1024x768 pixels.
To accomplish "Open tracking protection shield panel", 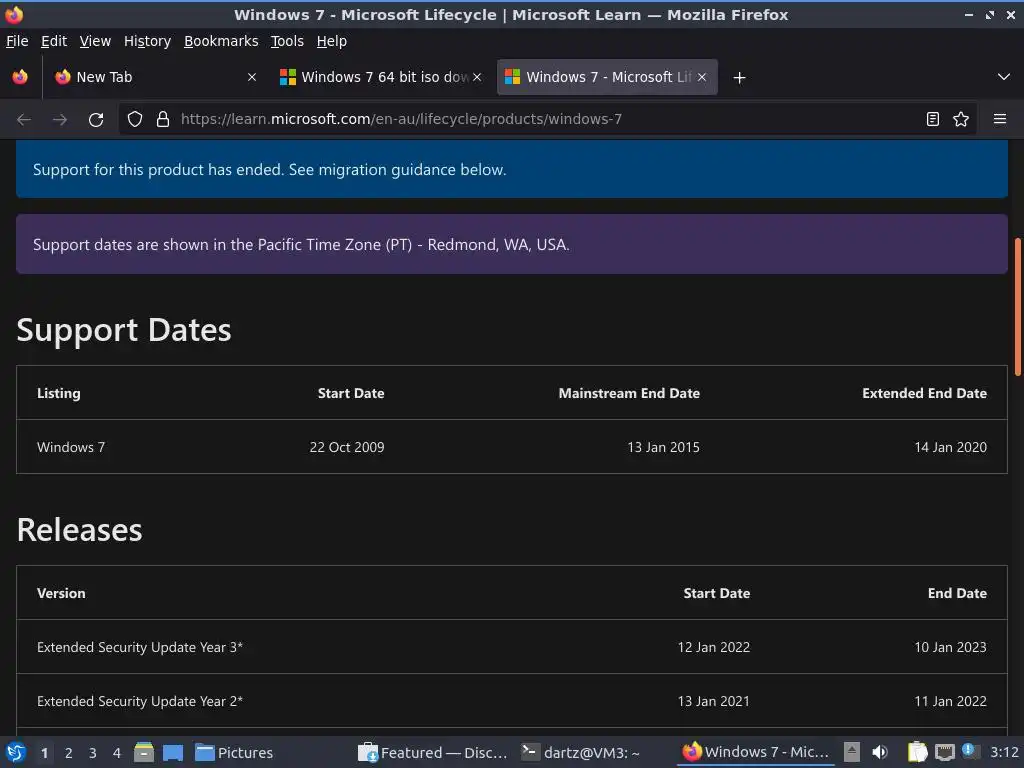I will [x=135, y=119].
